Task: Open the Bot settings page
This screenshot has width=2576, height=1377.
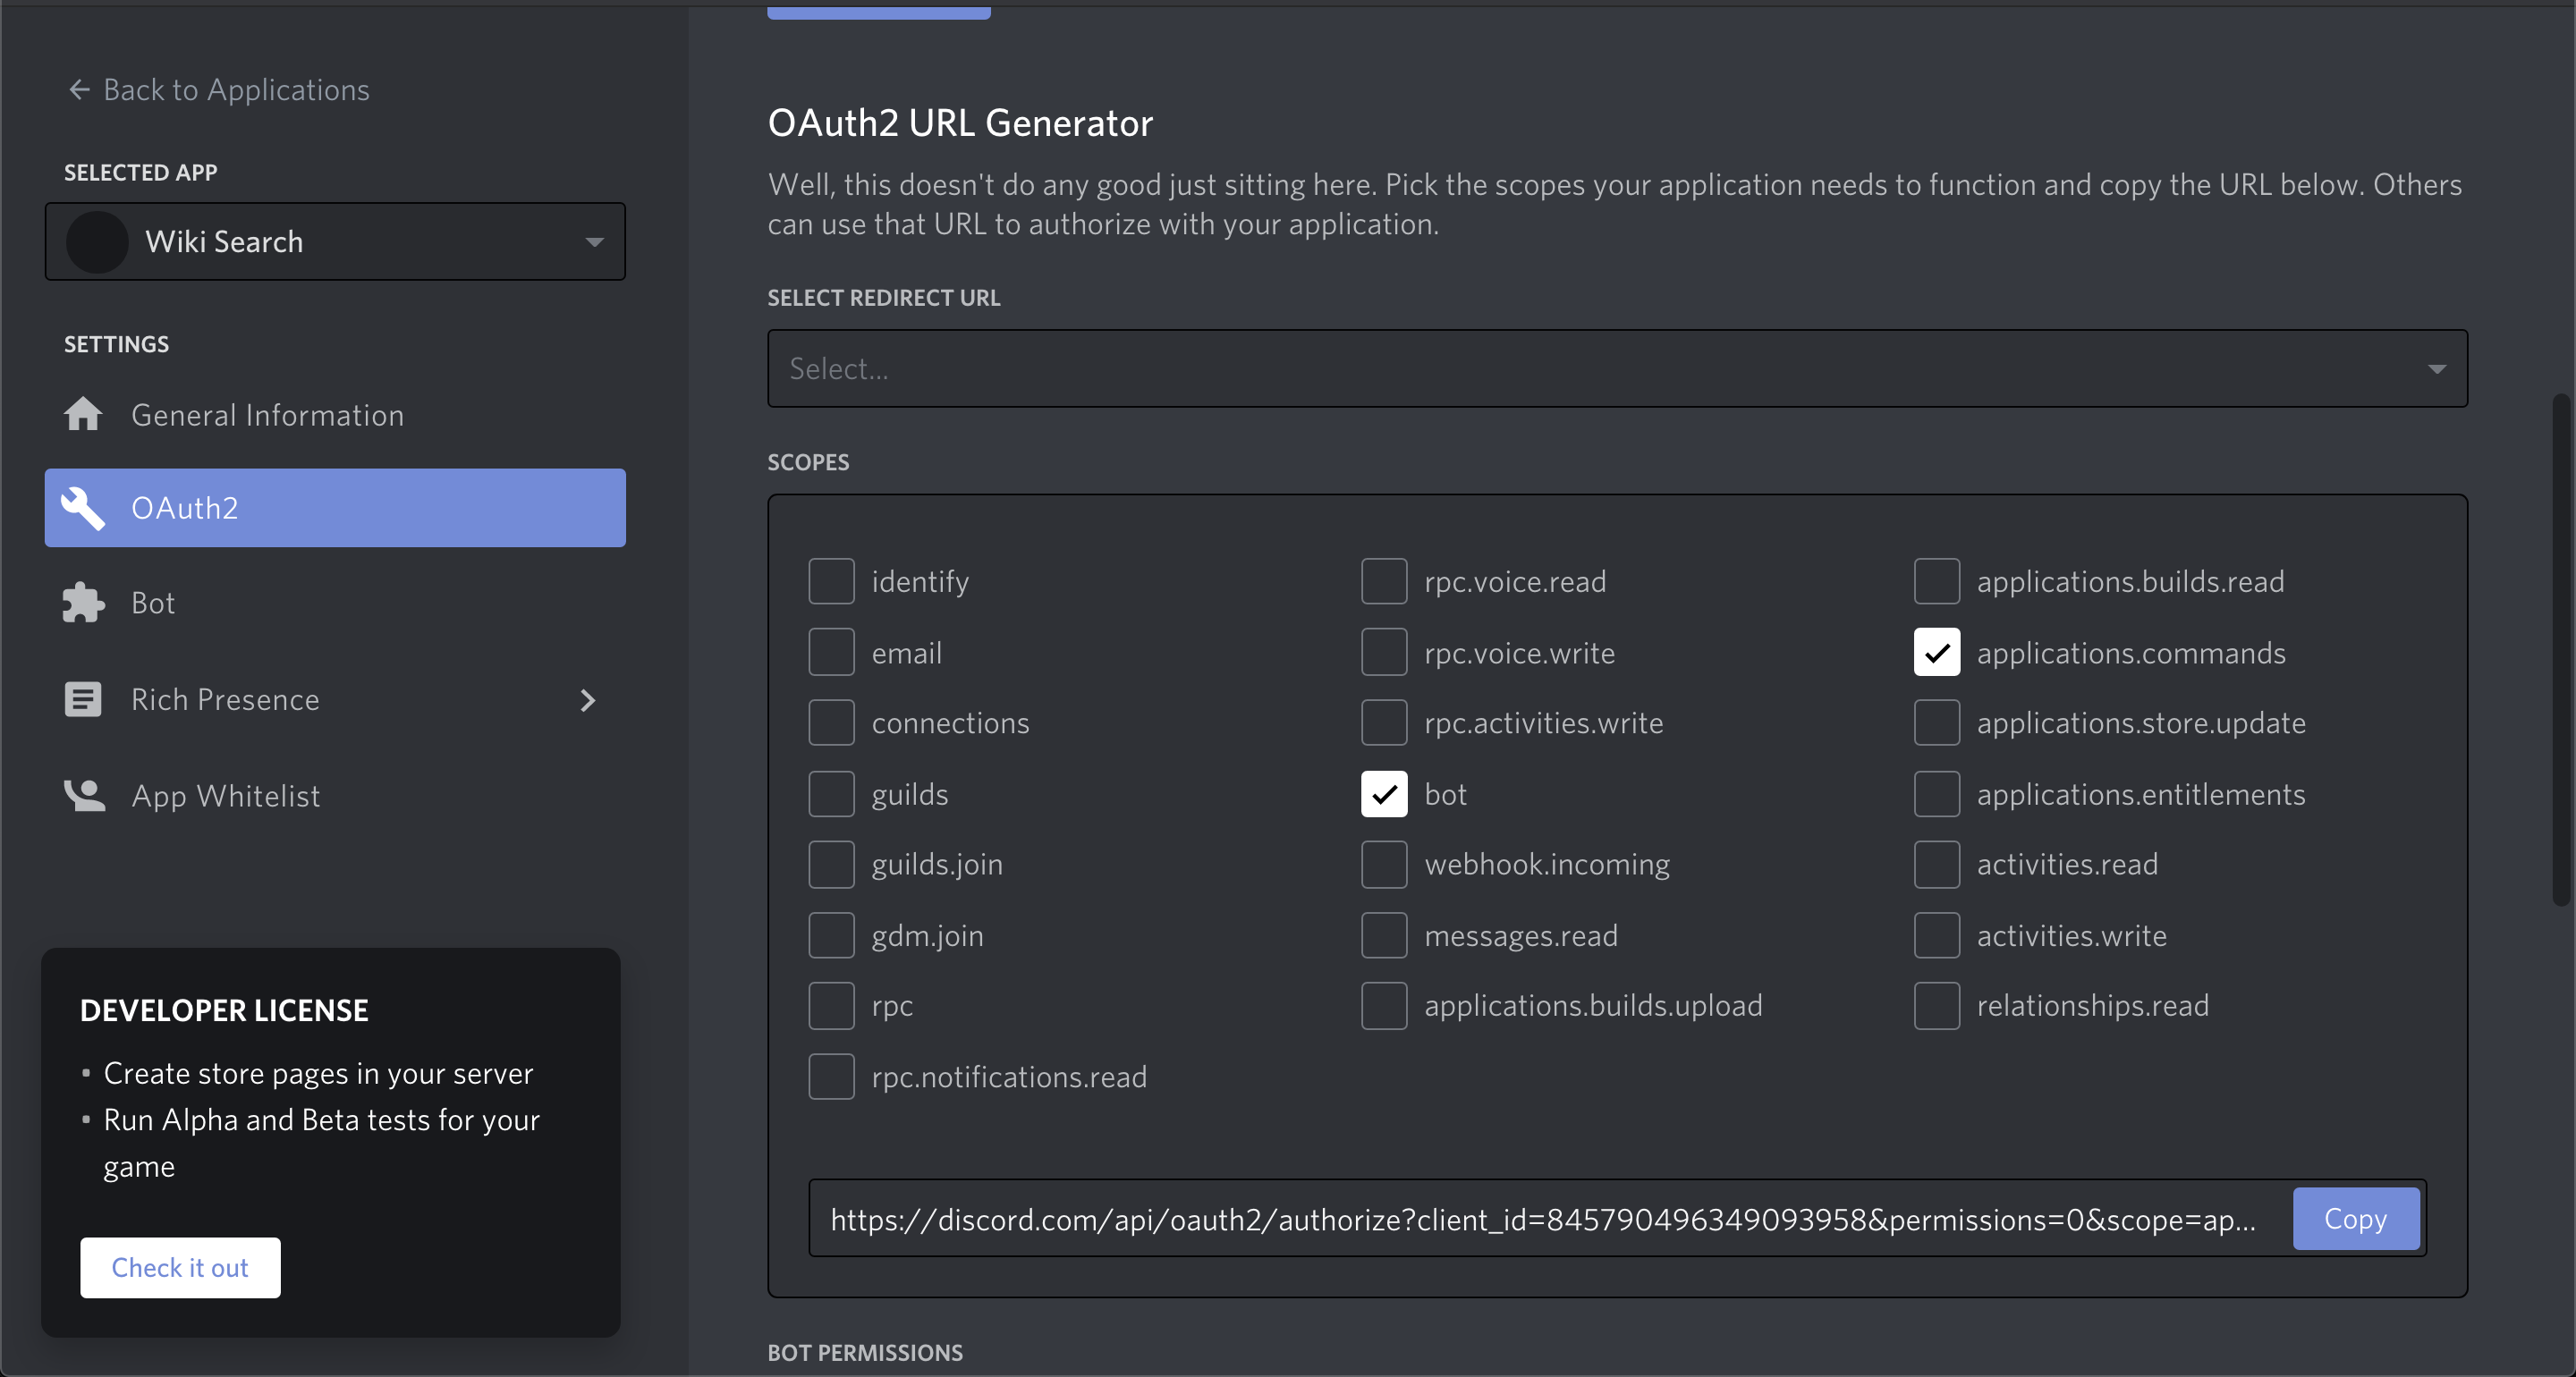Action: point(153,603)
